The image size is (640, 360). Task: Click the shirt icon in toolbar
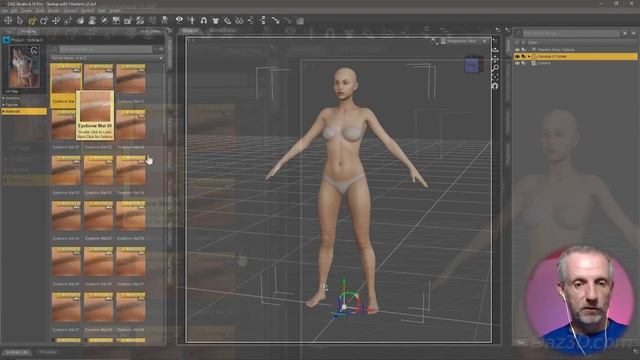pyautogui.click(x=216, y=20)
